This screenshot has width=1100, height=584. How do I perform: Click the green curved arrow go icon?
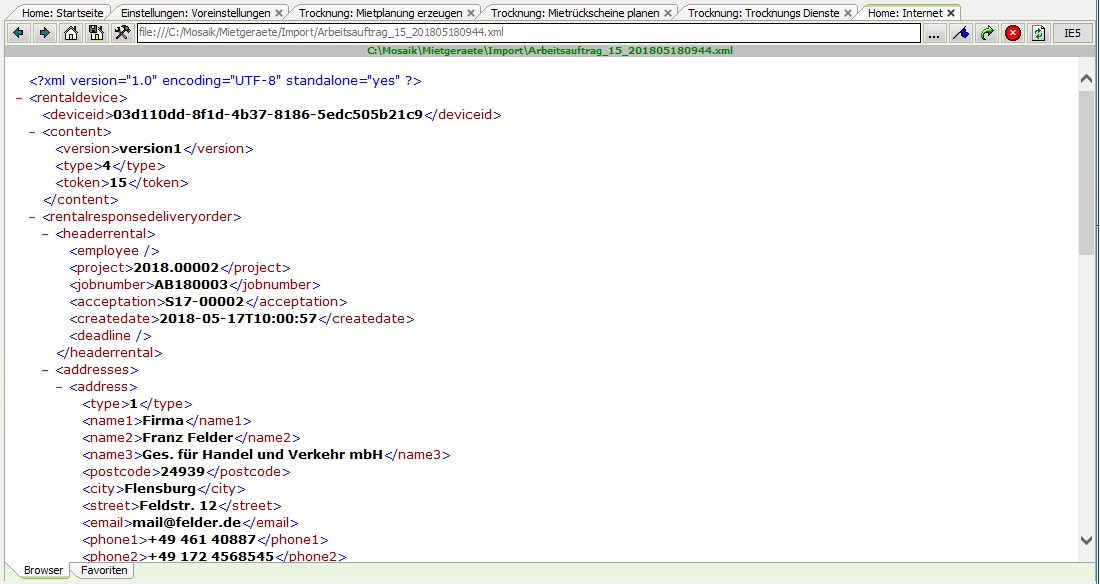coord(987,33)
